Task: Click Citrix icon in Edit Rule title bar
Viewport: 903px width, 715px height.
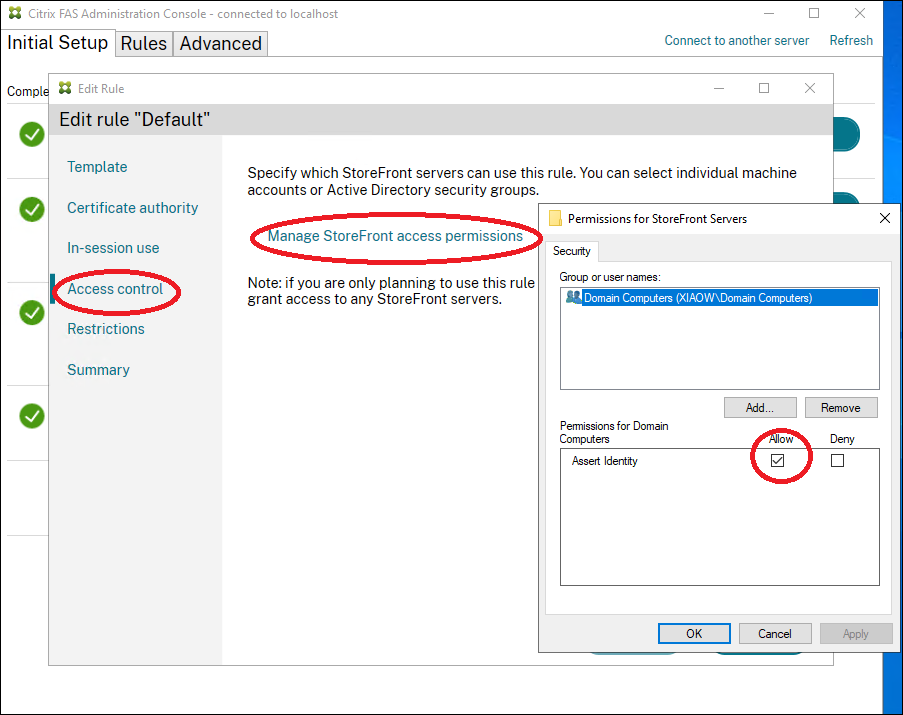Action: [x=65, y=88]
